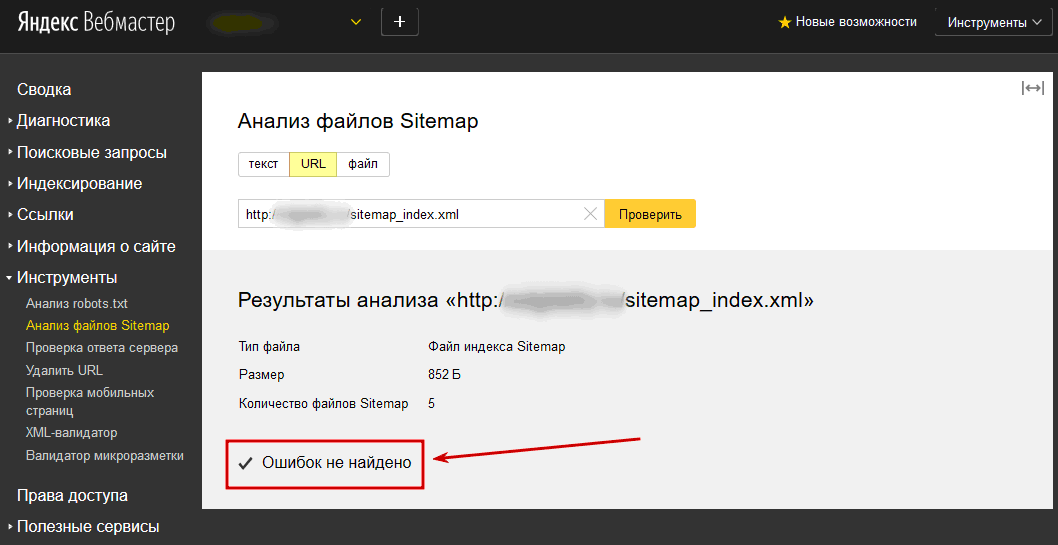Clear the sitemap URL field with X
The width and height of the screenshot is (1058, 545).
point(590,214)
